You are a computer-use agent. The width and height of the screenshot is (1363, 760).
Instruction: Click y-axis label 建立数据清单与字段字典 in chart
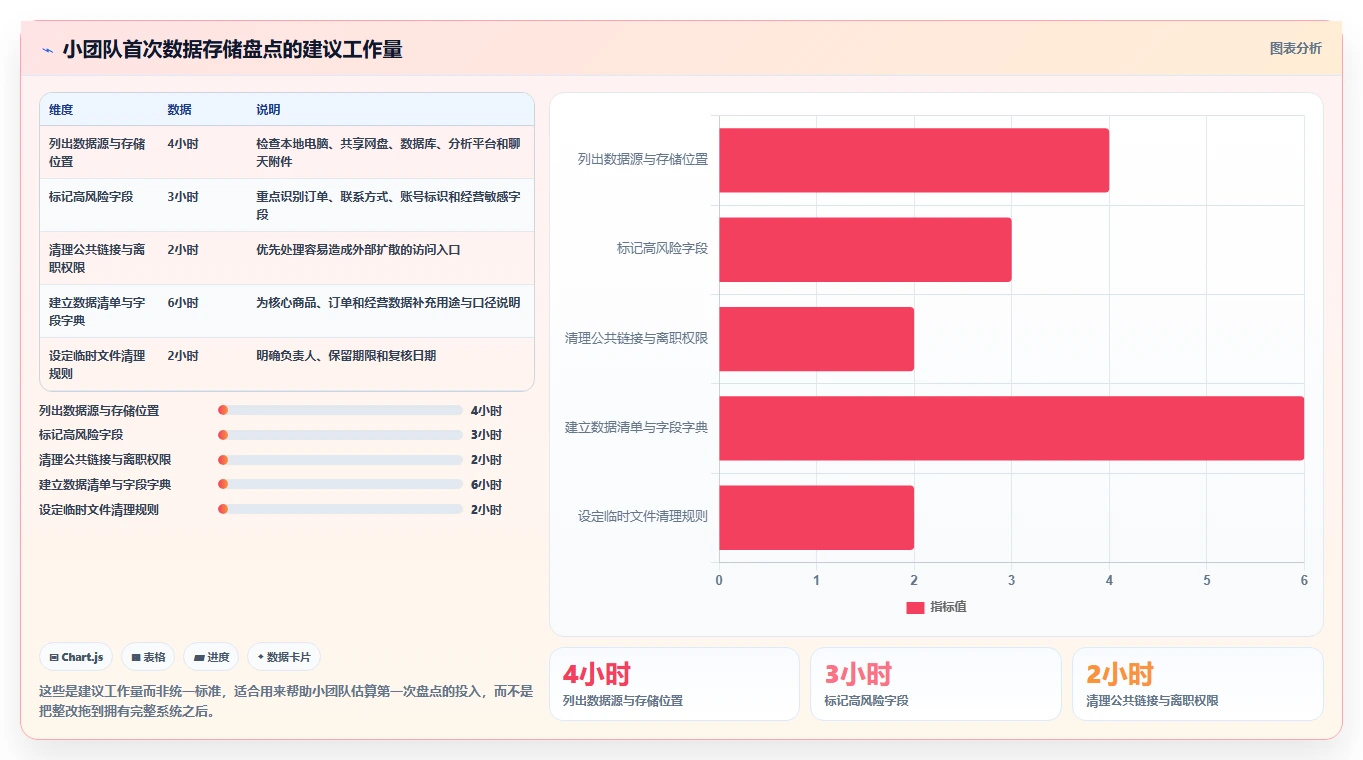(x=636, y=428)
